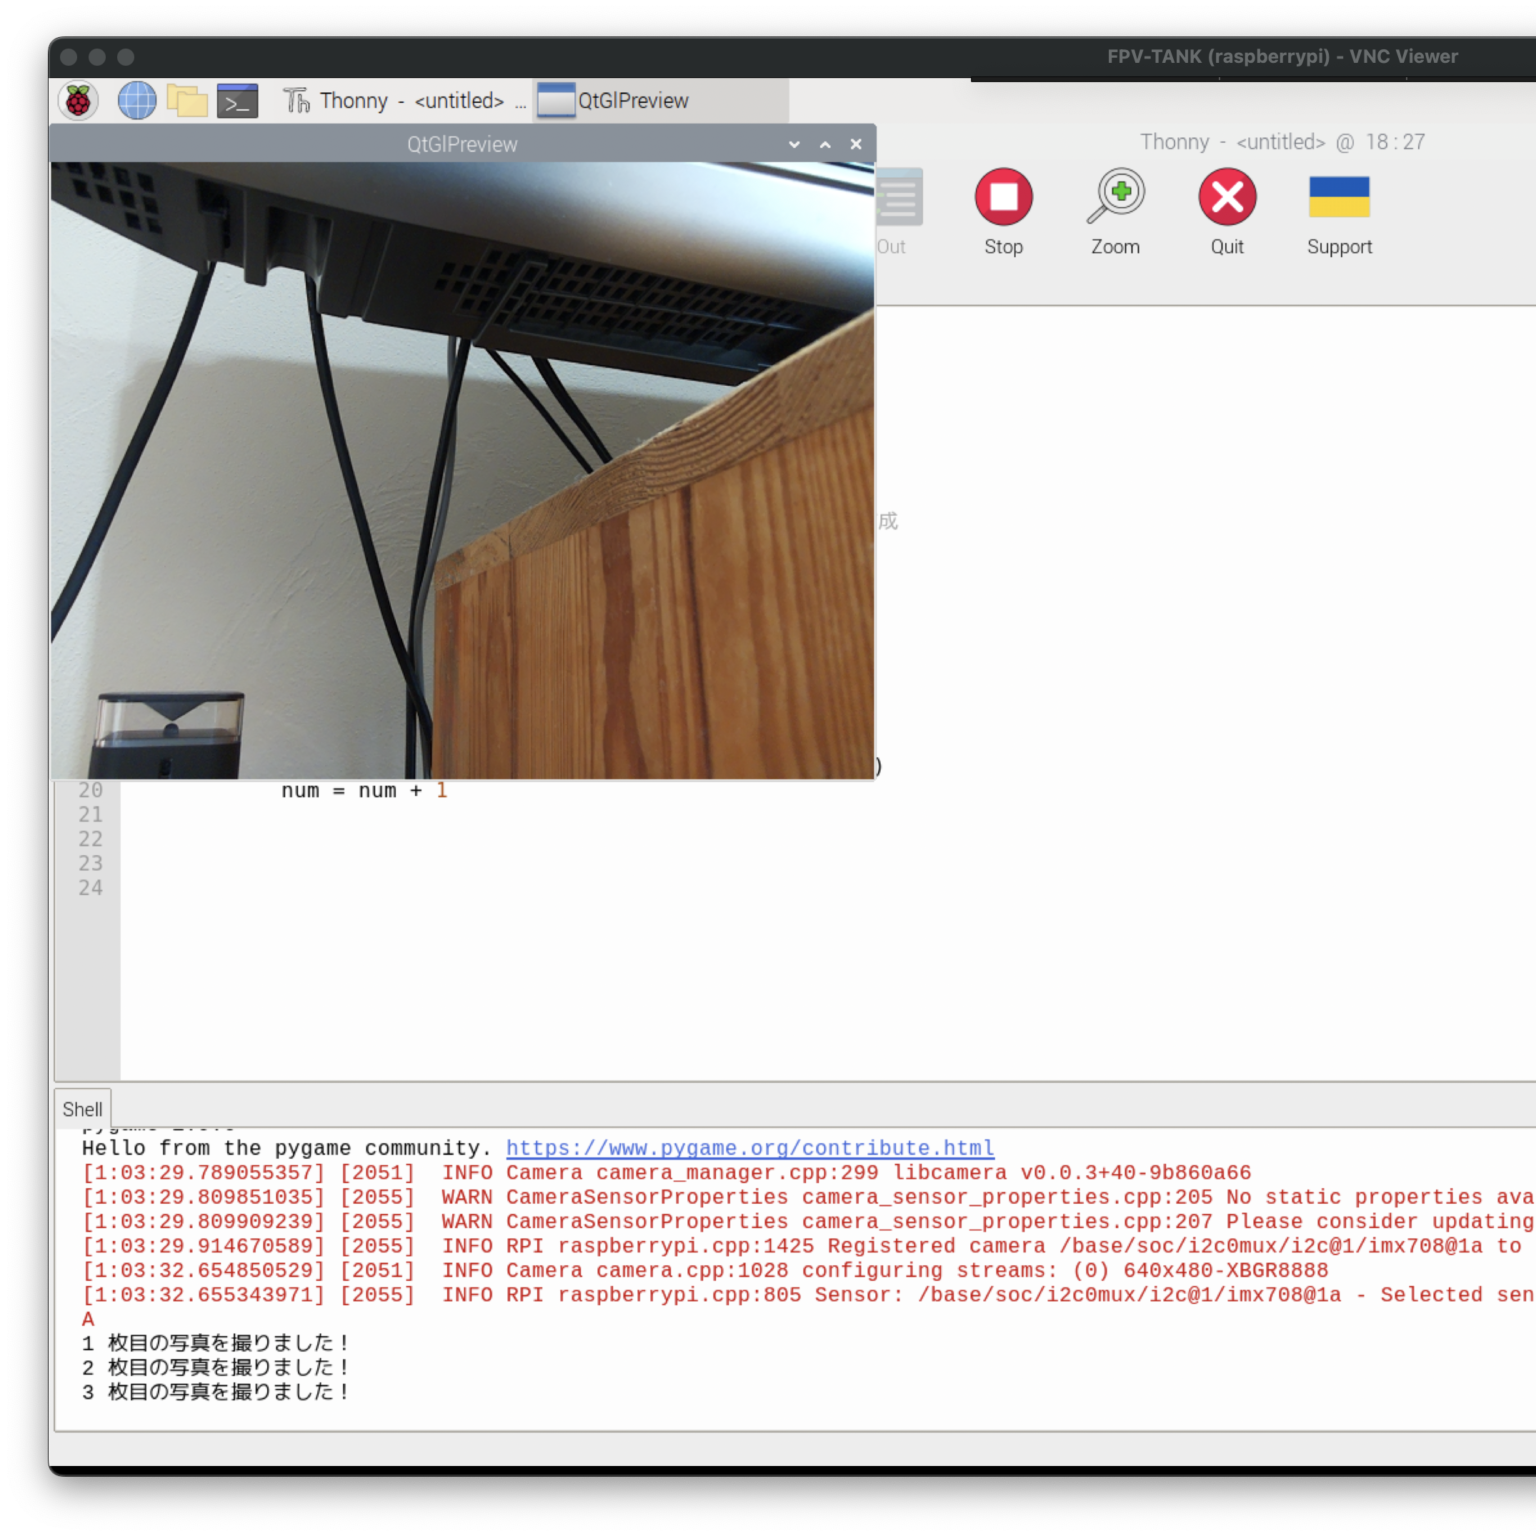Click the partially hidden Out toolbar icon

click(x=898, y=200)
